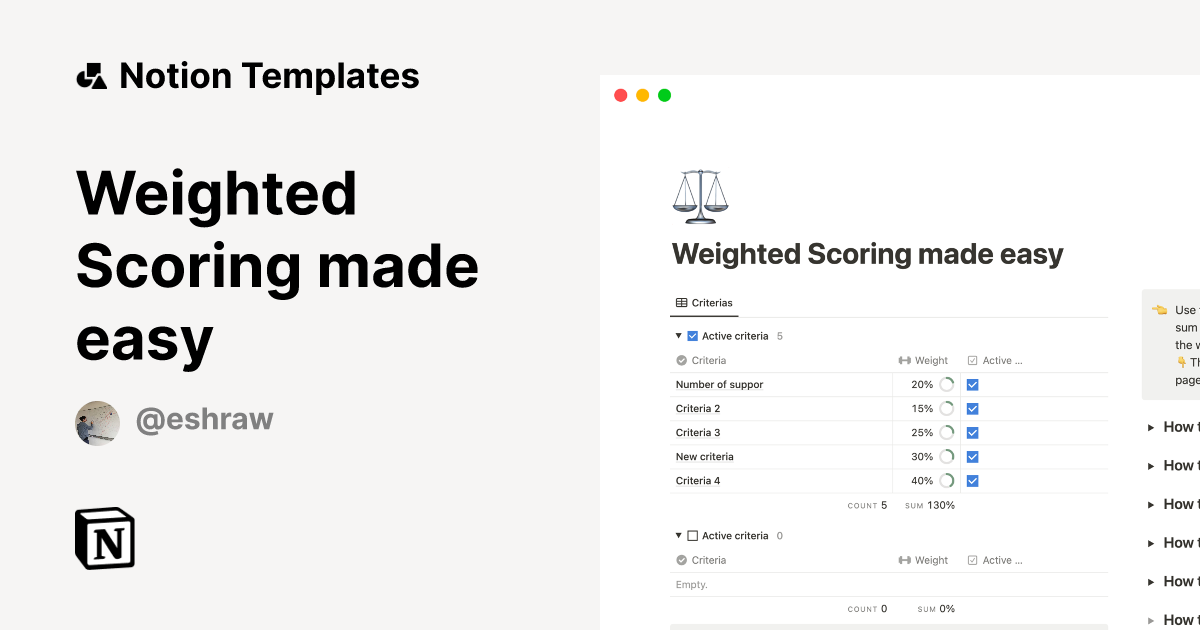Click the scales emoji page icon
The height and width of the screenshot is (630, 1200).
click(x=700, y=195)
